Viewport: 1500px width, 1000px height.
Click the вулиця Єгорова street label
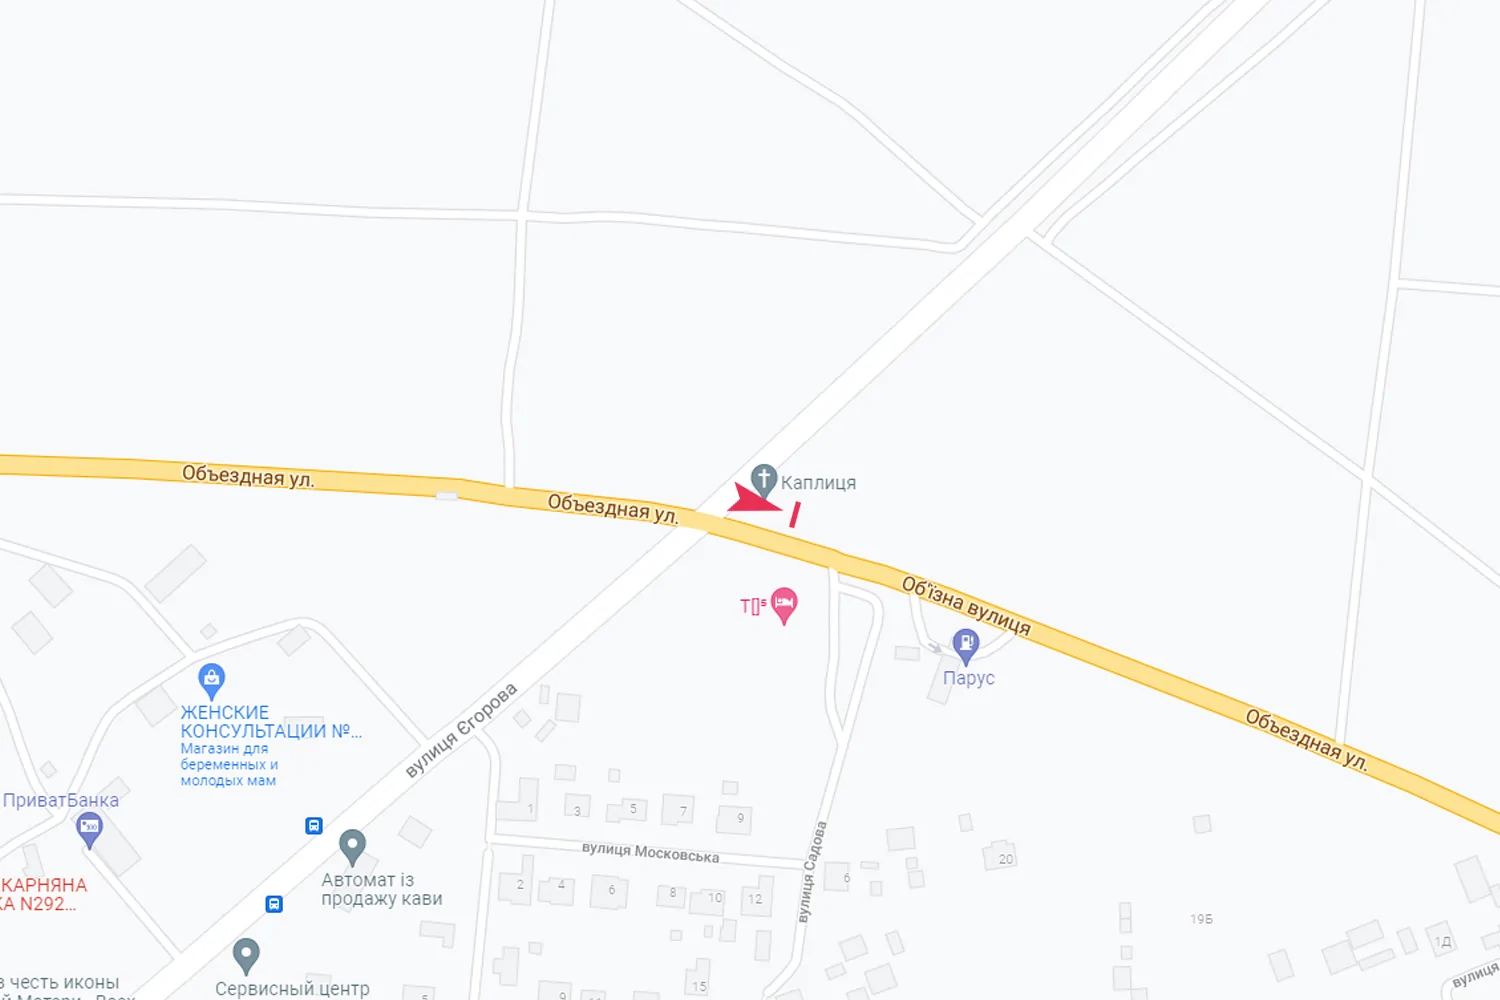pyautogui.click(x=461, y=730)
